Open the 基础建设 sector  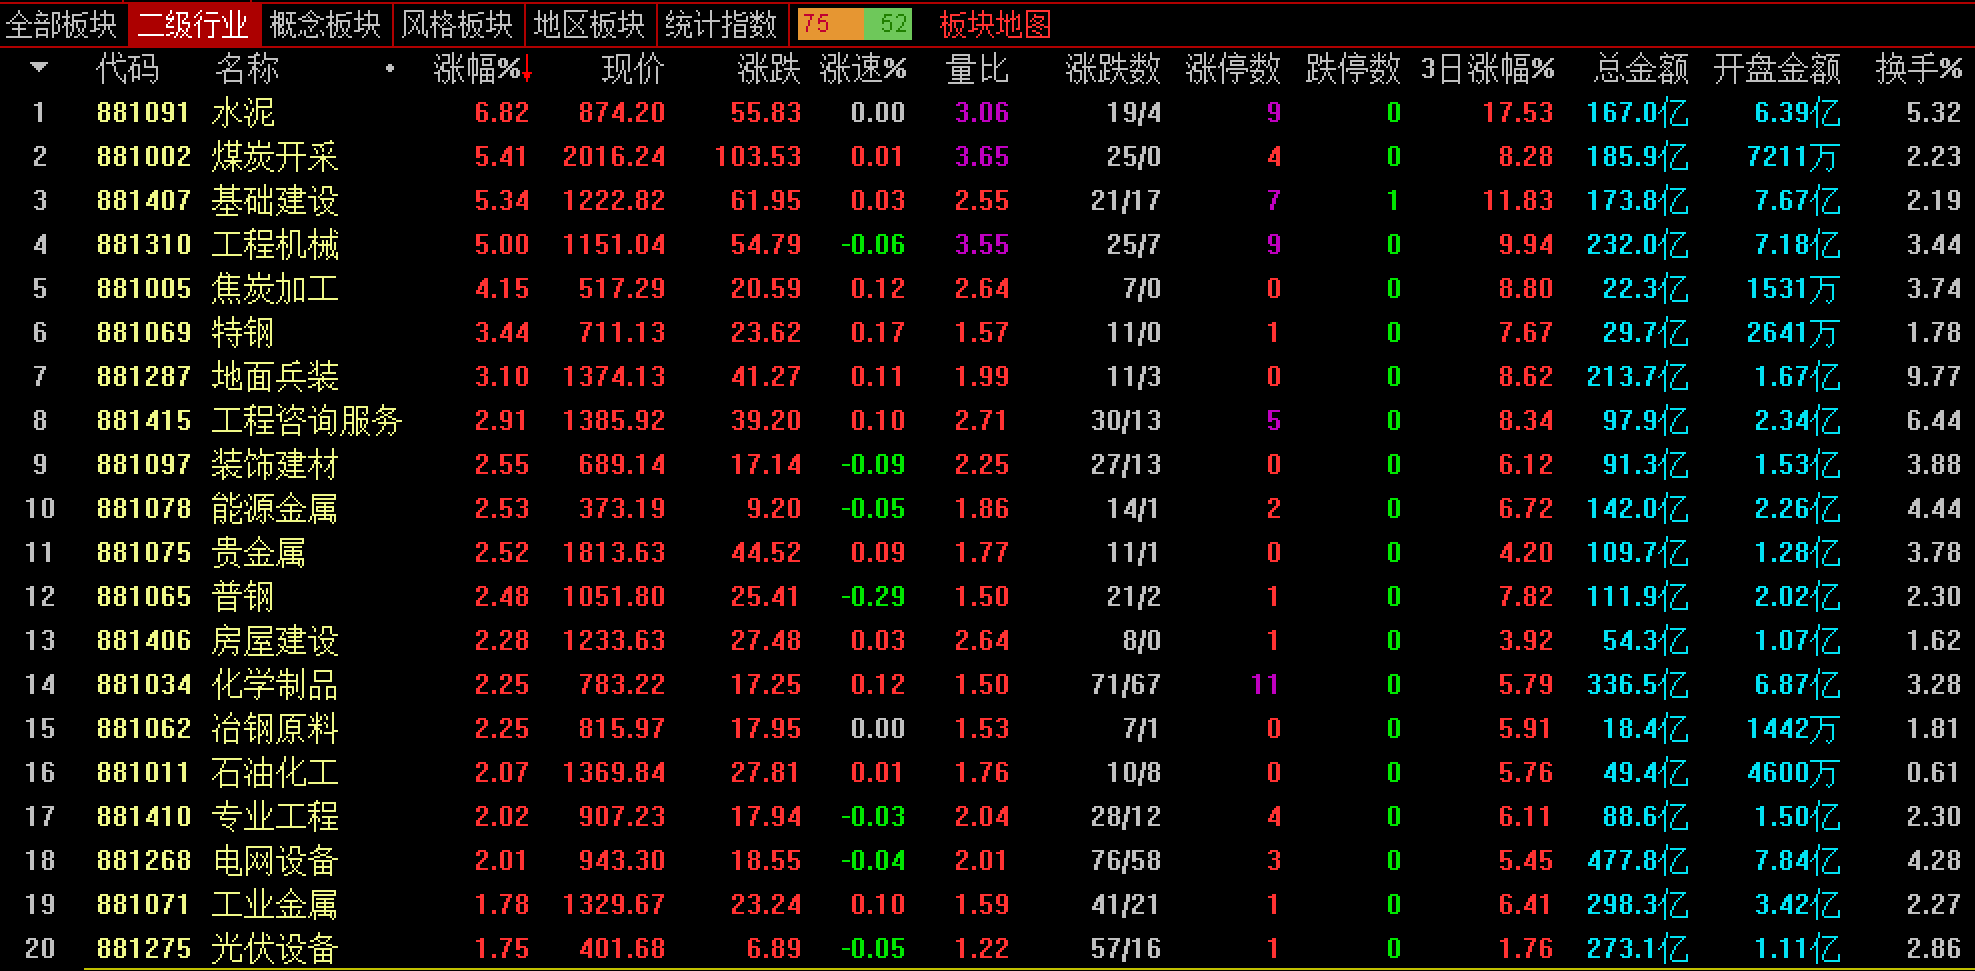275,201
